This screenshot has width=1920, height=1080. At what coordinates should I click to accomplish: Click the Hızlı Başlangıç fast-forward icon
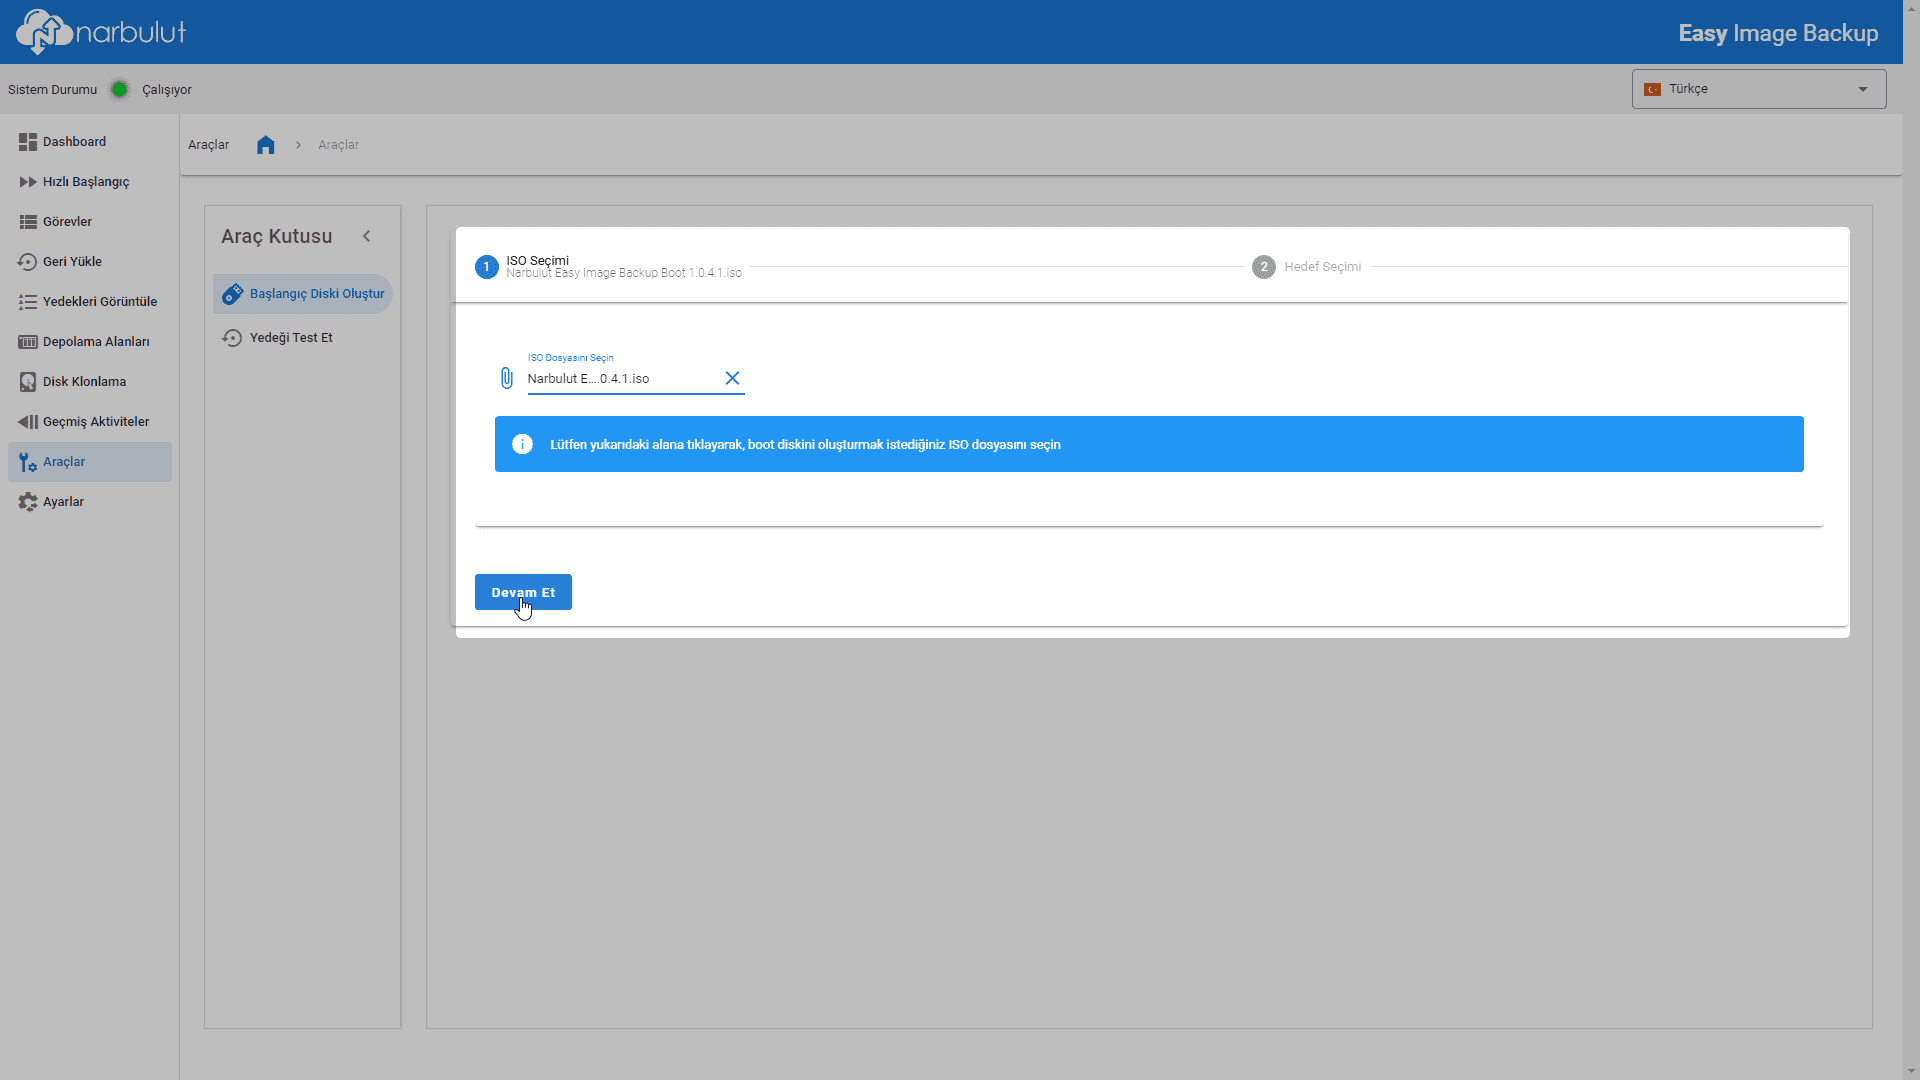coord(28,182)
